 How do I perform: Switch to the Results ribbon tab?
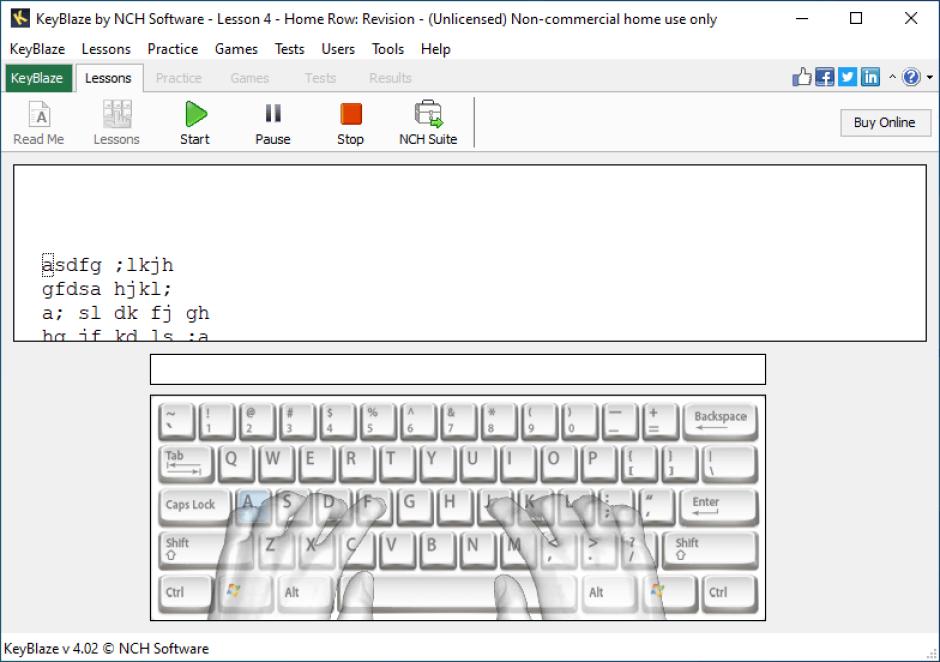click(390, 78)
